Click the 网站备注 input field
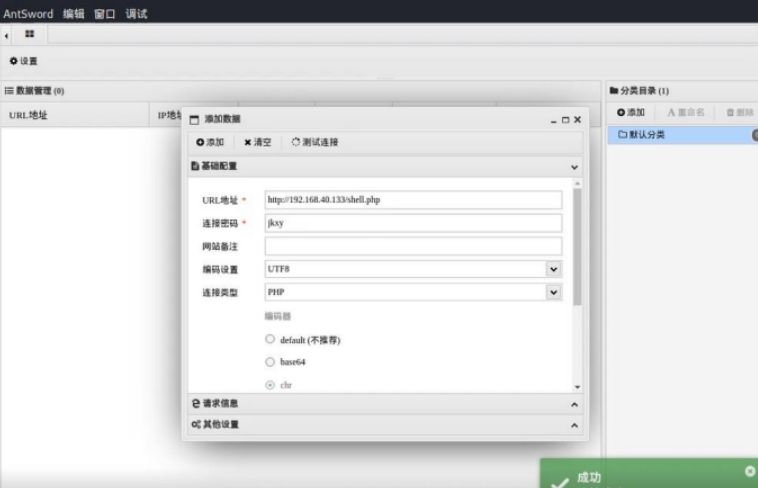This screenshot has width=758, height=488. click(x=413, y=246)
